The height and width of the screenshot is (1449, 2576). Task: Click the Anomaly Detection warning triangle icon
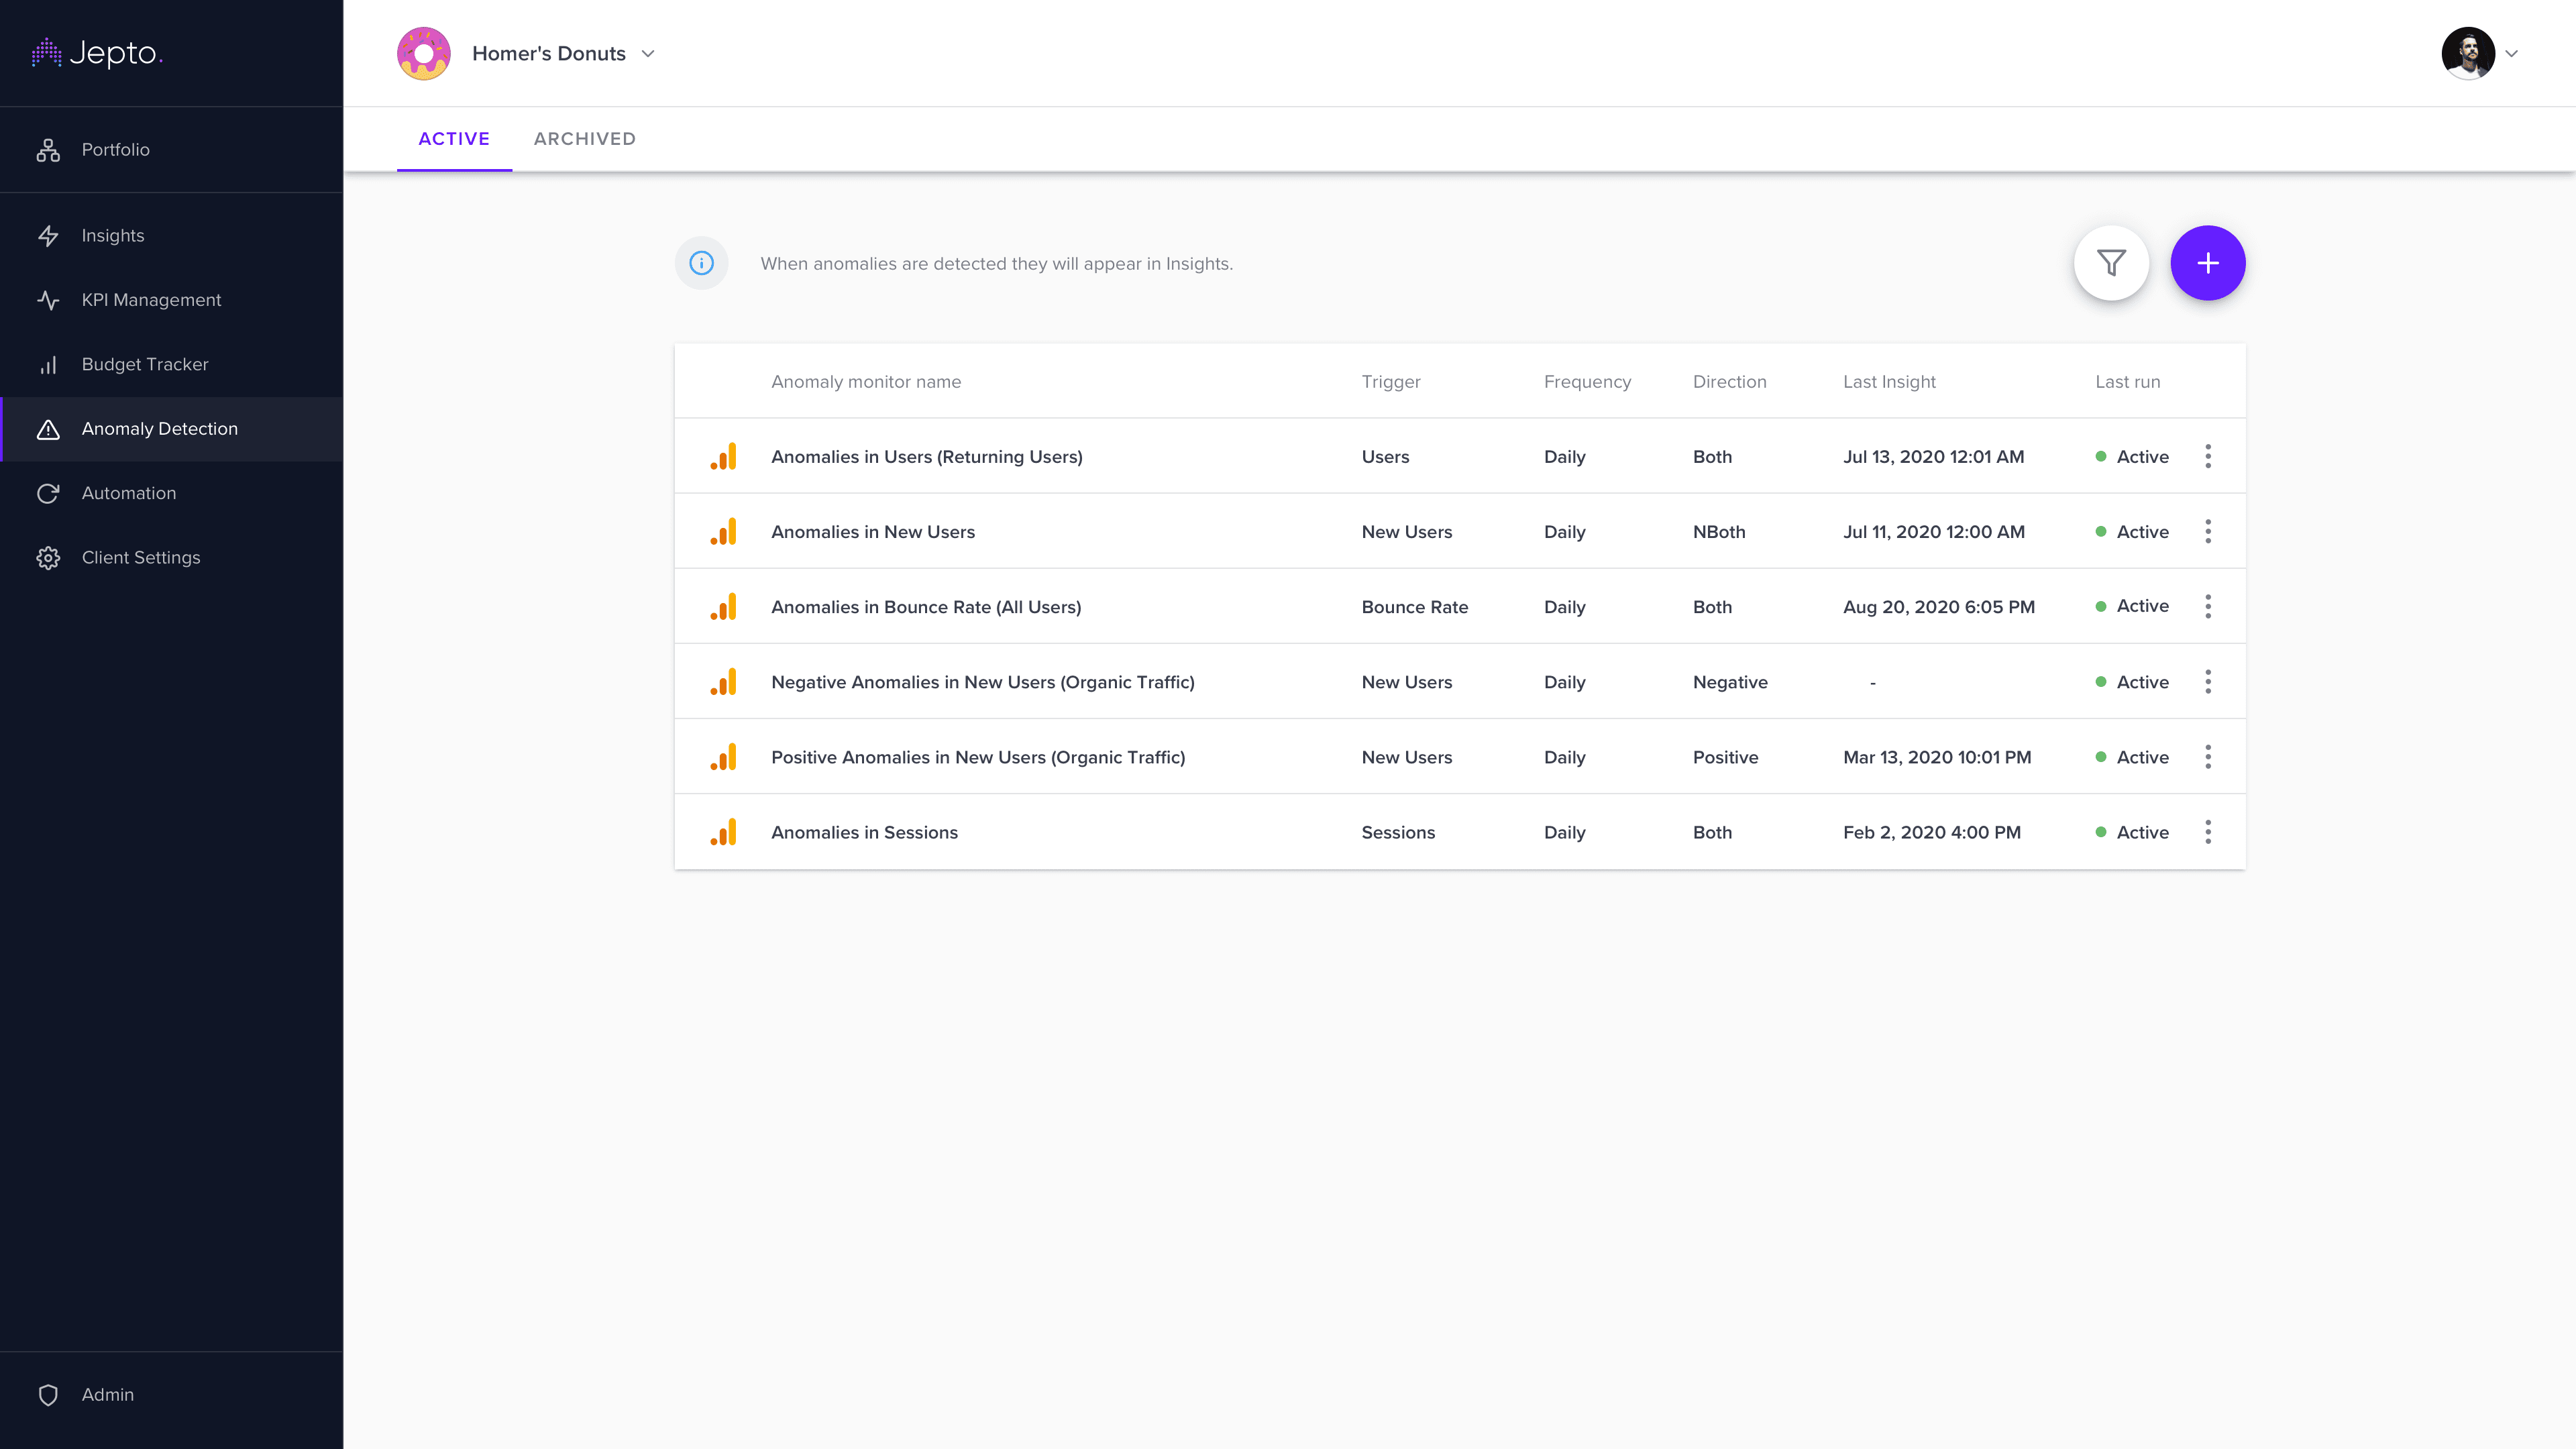coord(48,429)
